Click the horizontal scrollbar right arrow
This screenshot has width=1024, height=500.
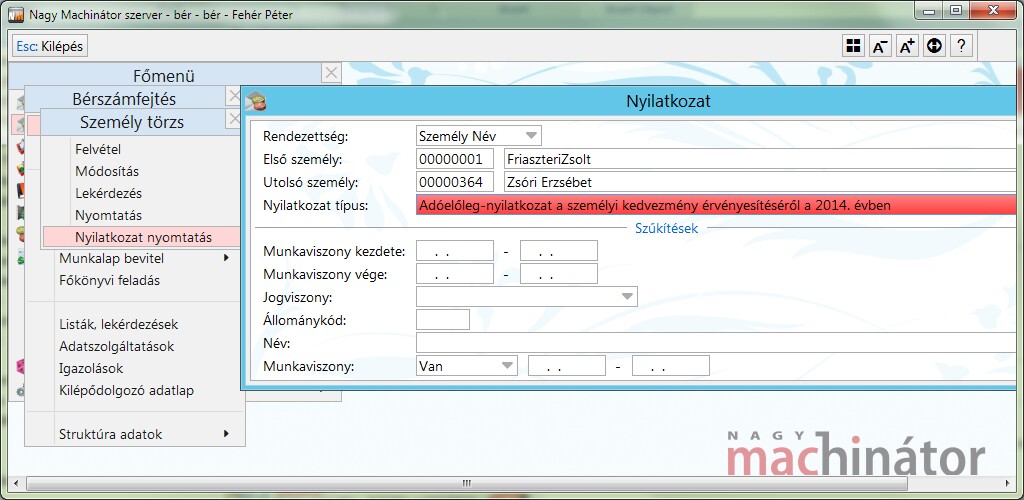[1009, 484]
